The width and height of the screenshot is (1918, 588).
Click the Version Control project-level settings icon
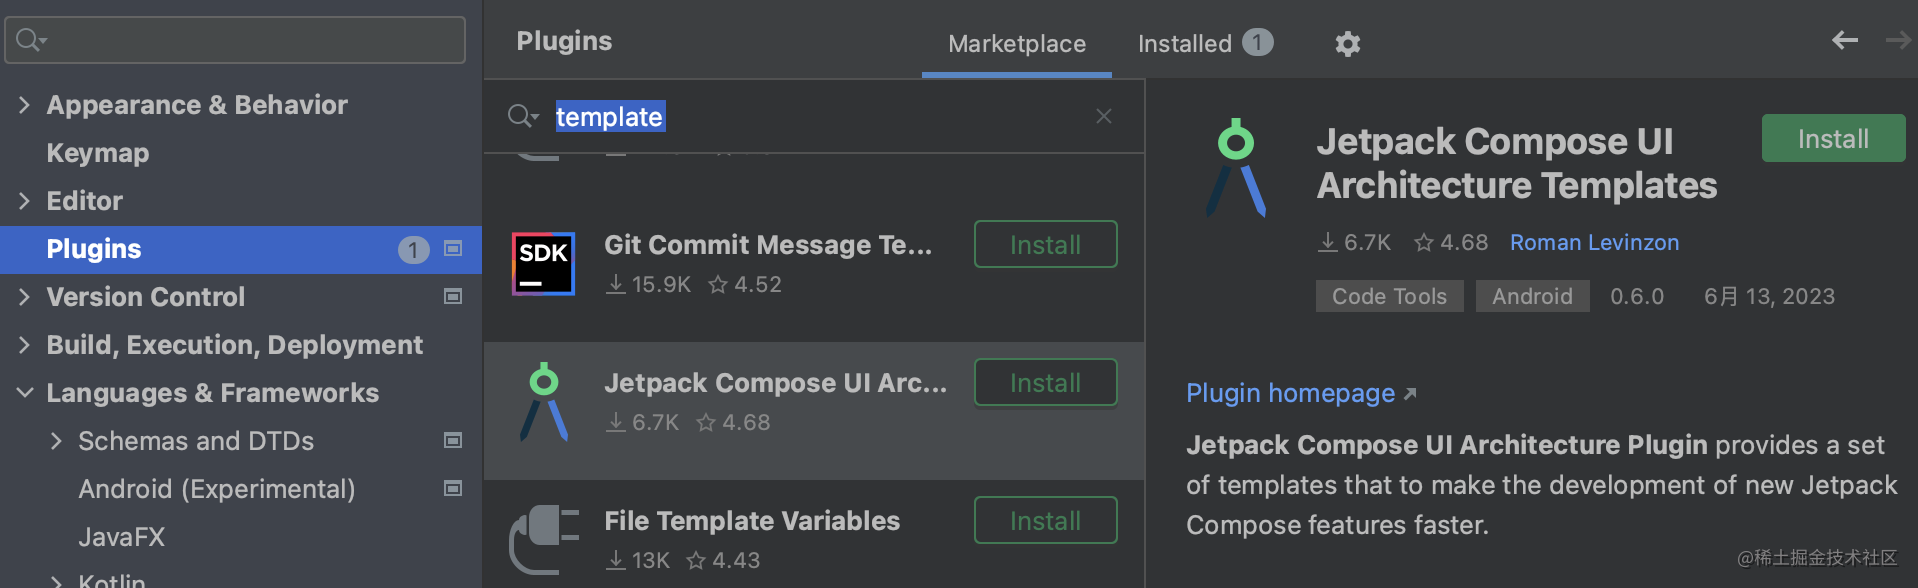pos(453,297)
